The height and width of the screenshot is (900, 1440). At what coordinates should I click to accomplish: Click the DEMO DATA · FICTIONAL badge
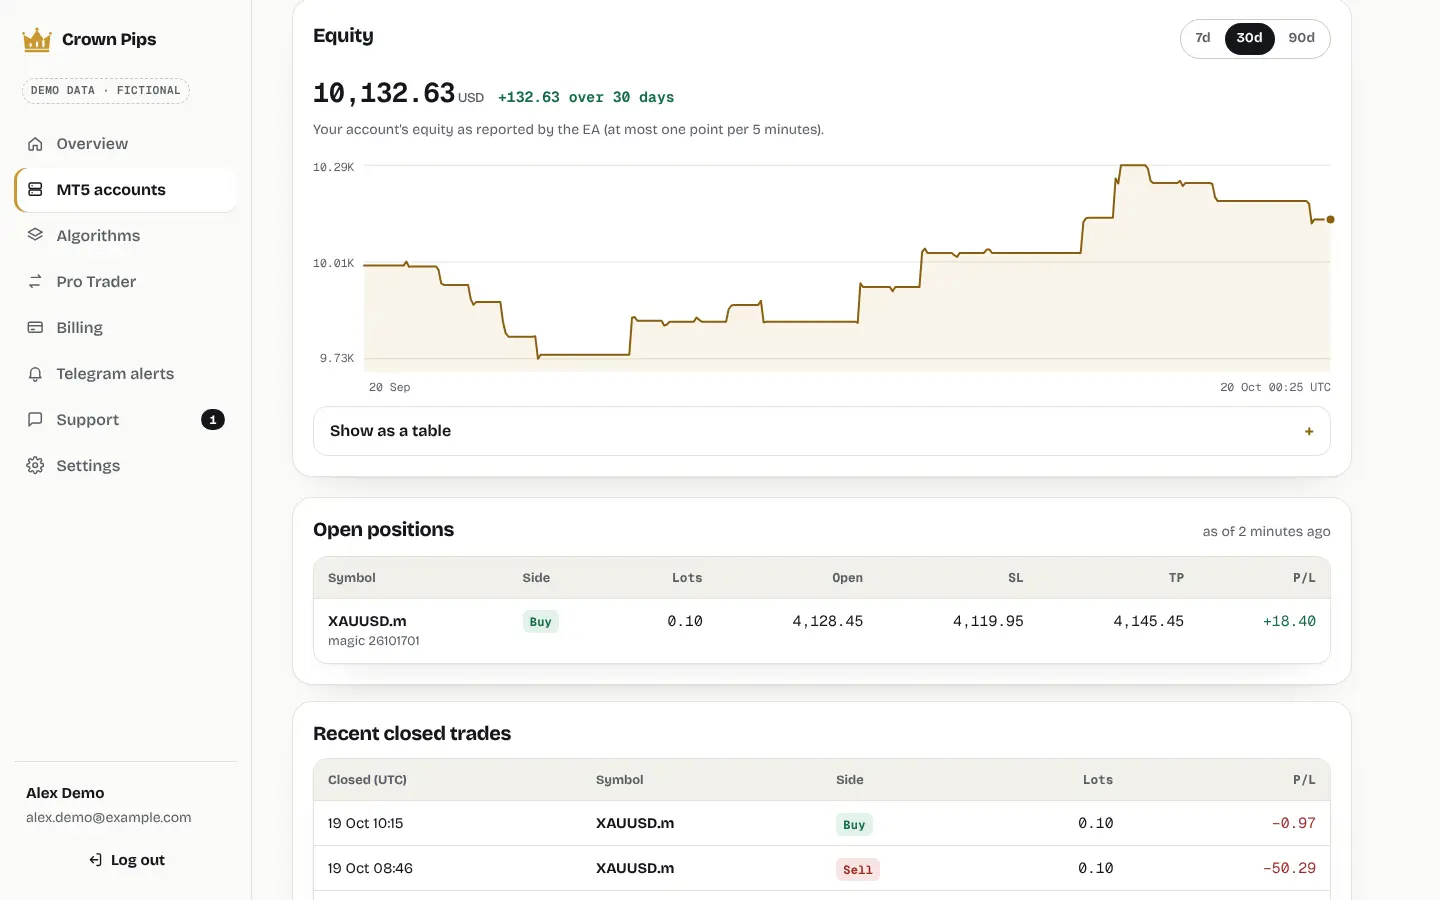(x=106, y=90)
